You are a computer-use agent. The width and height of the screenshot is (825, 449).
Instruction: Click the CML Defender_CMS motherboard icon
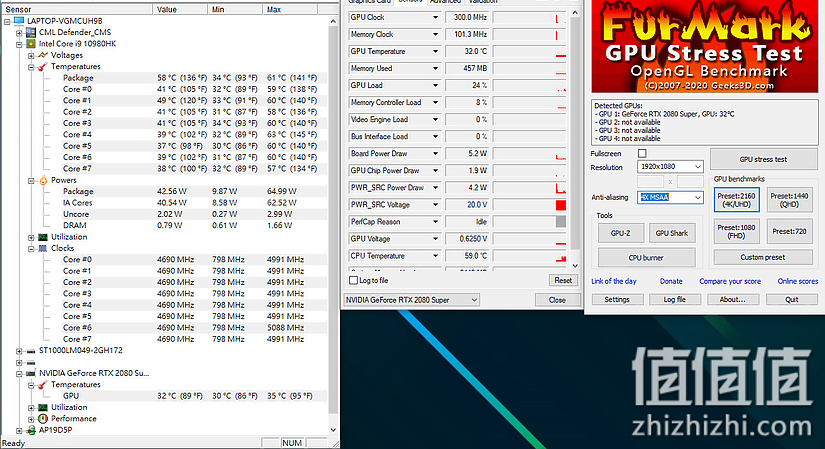pos(31,32)
